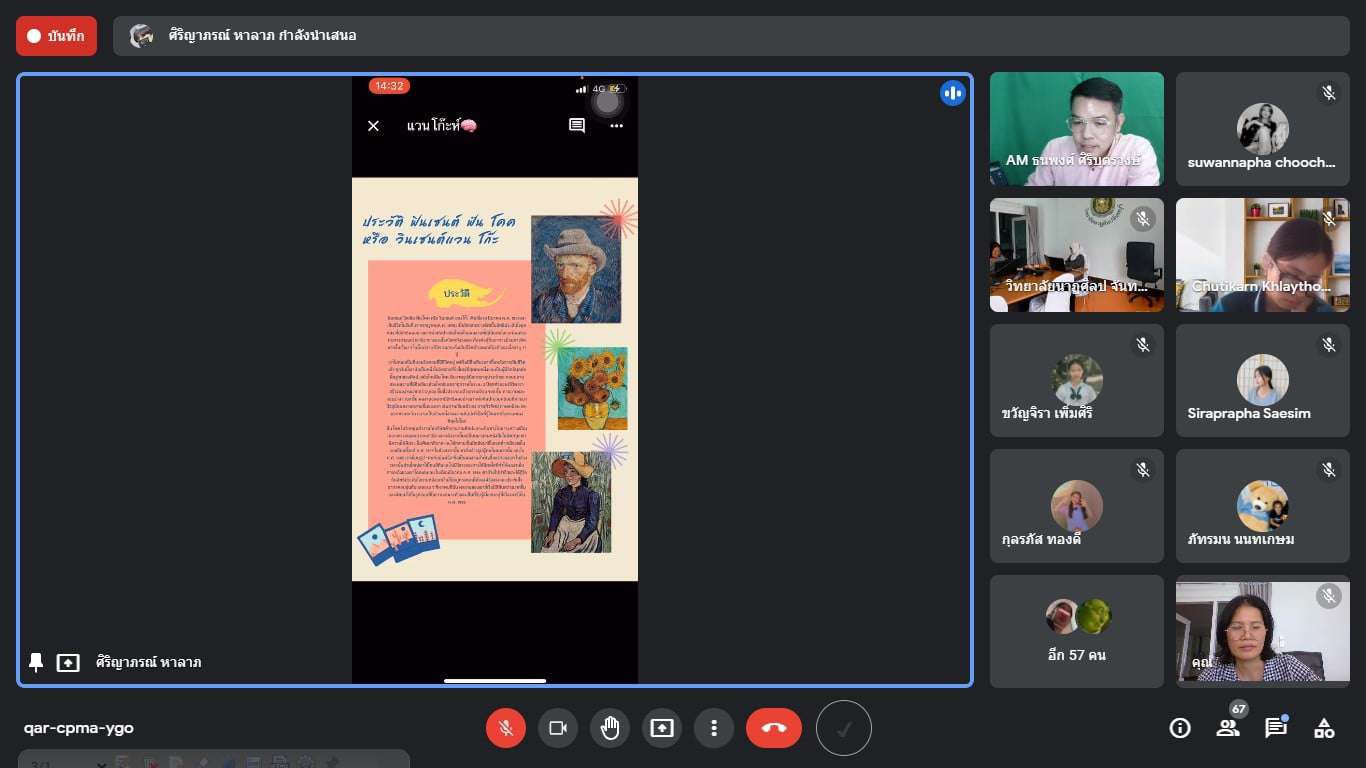This screenshot has height=768, width=1366.
Task: Click the chat icon in shared phone screen
Action: pyautogui.click(x=577, y=126)
